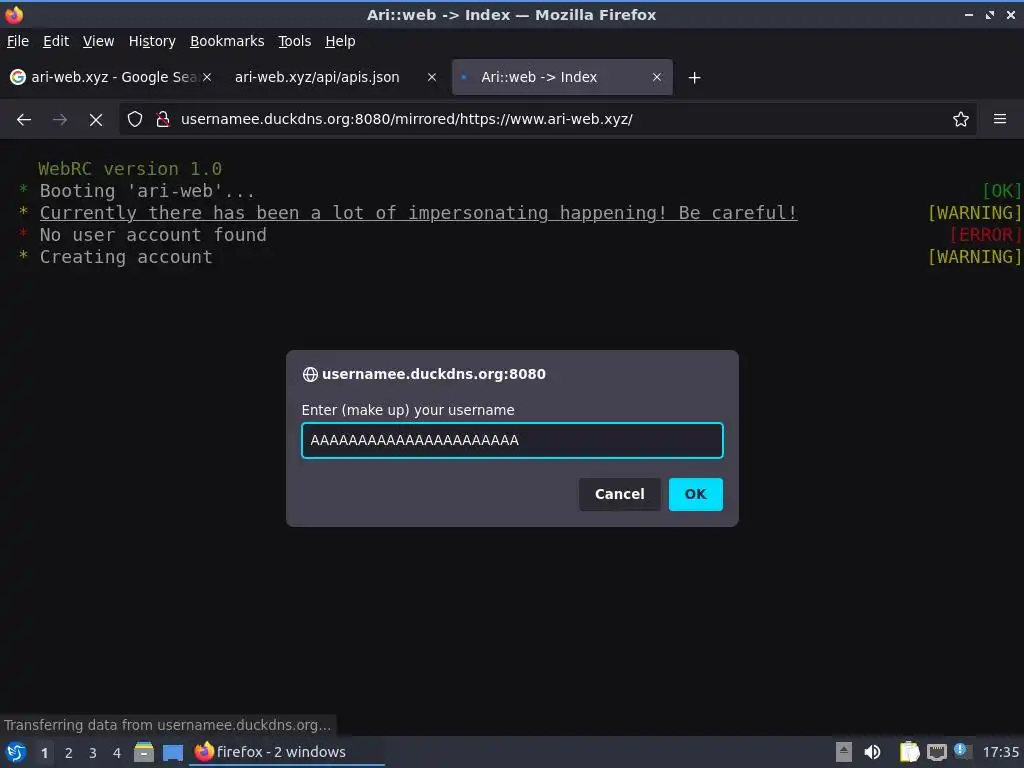Open the File menu
The image size is (1024, 768).
pyautogui.click(x=18, y=41)
